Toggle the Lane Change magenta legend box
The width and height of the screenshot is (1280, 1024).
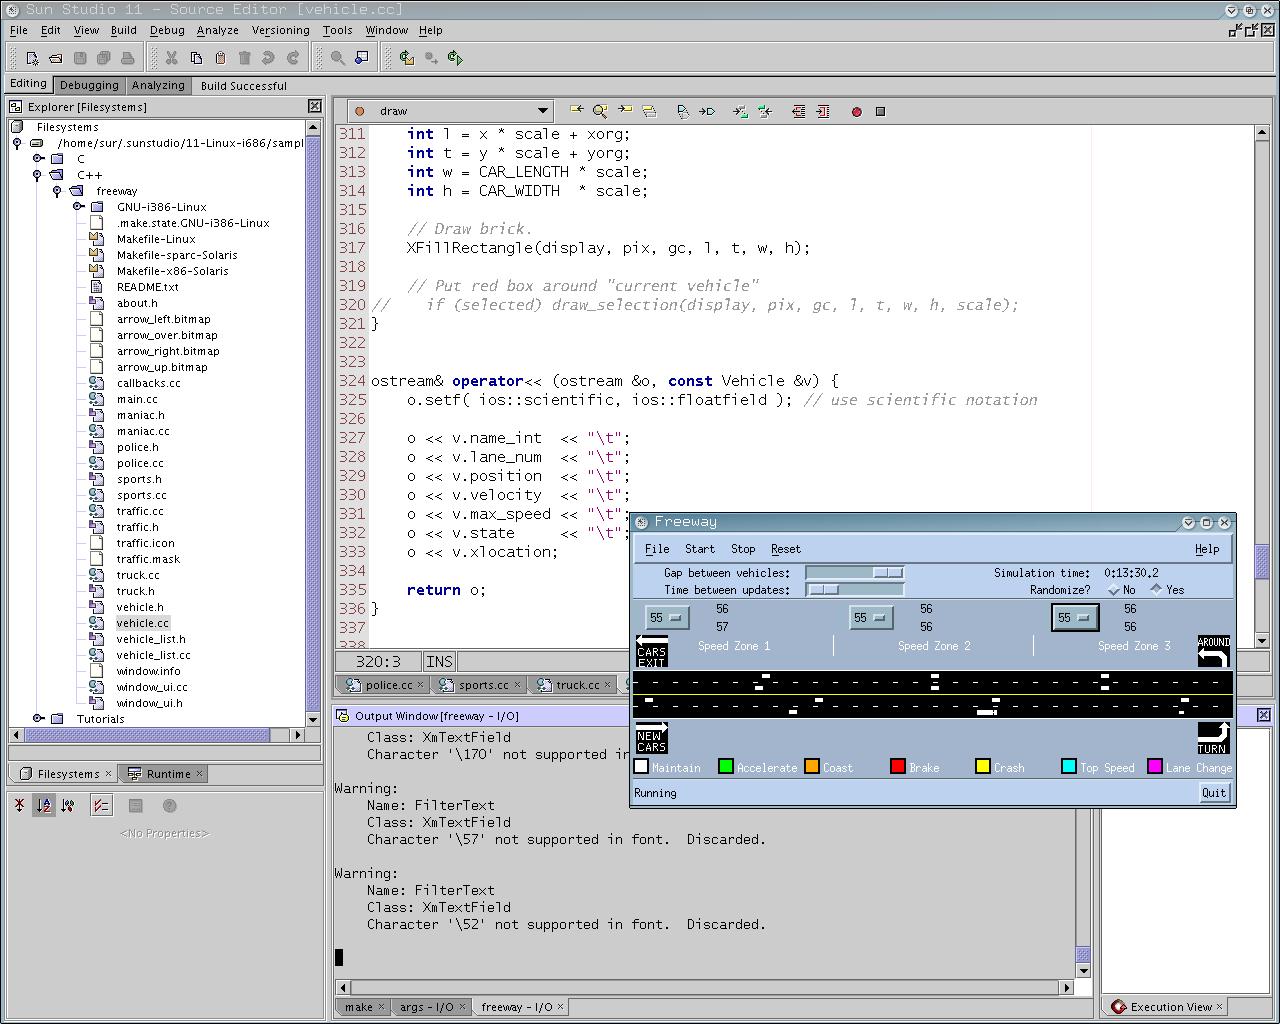[x=1155, y=767]
